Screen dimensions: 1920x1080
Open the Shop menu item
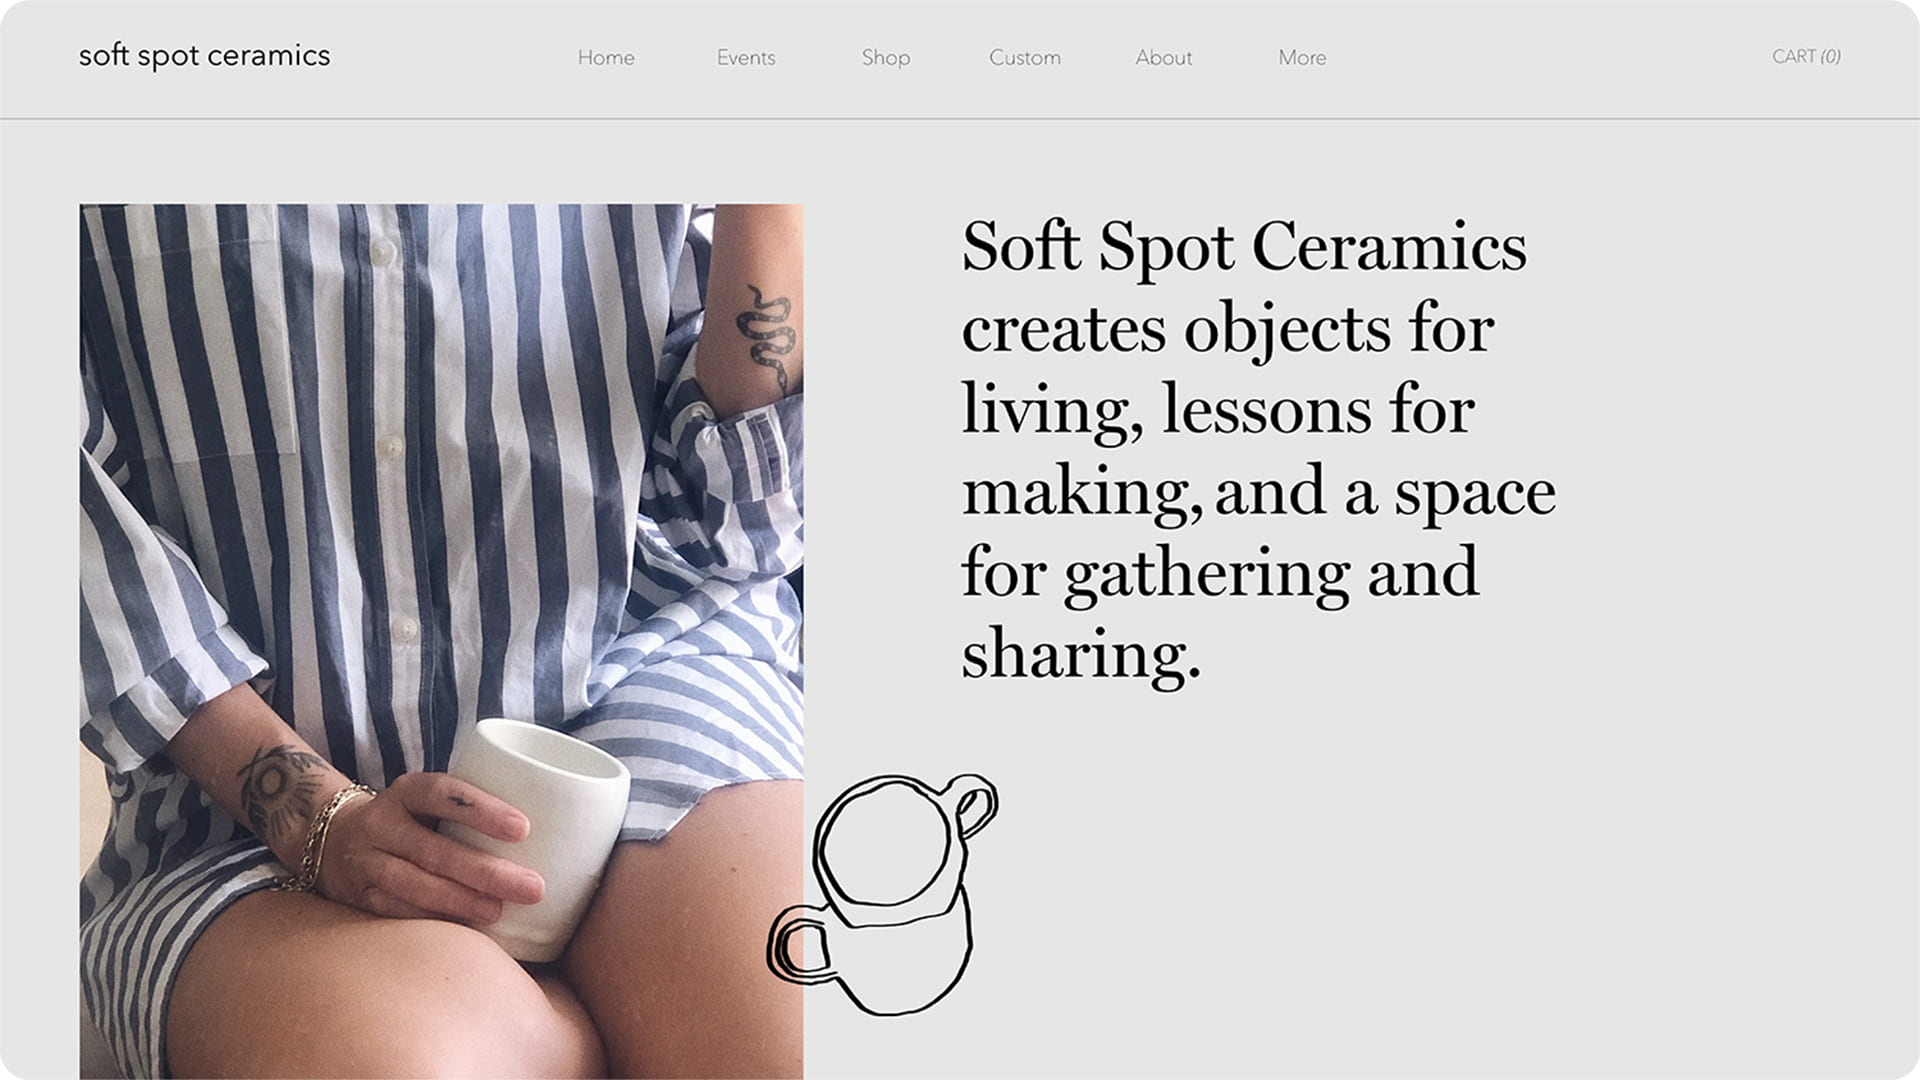[886, 58]
